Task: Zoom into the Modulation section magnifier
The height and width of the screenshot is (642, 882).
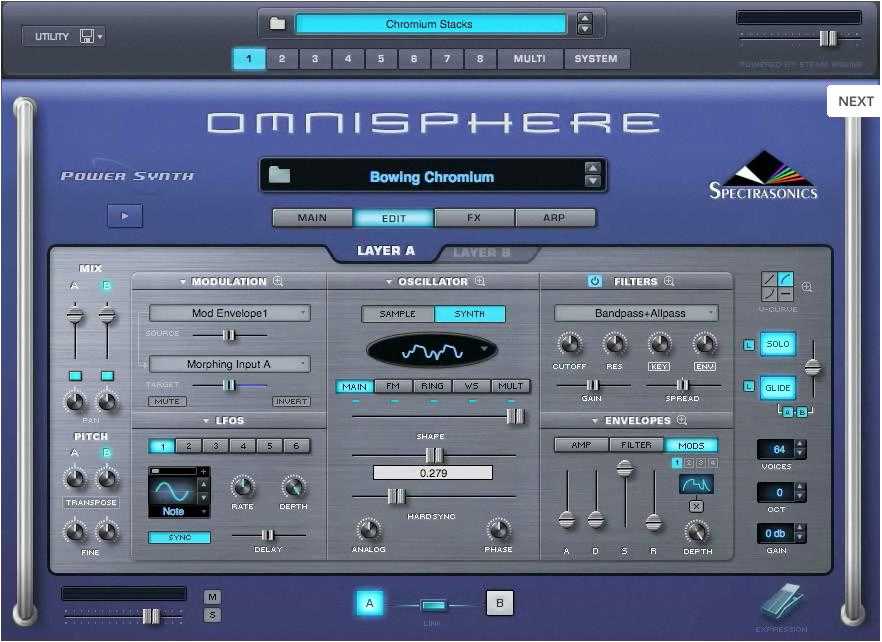Action: click(278, 281)
